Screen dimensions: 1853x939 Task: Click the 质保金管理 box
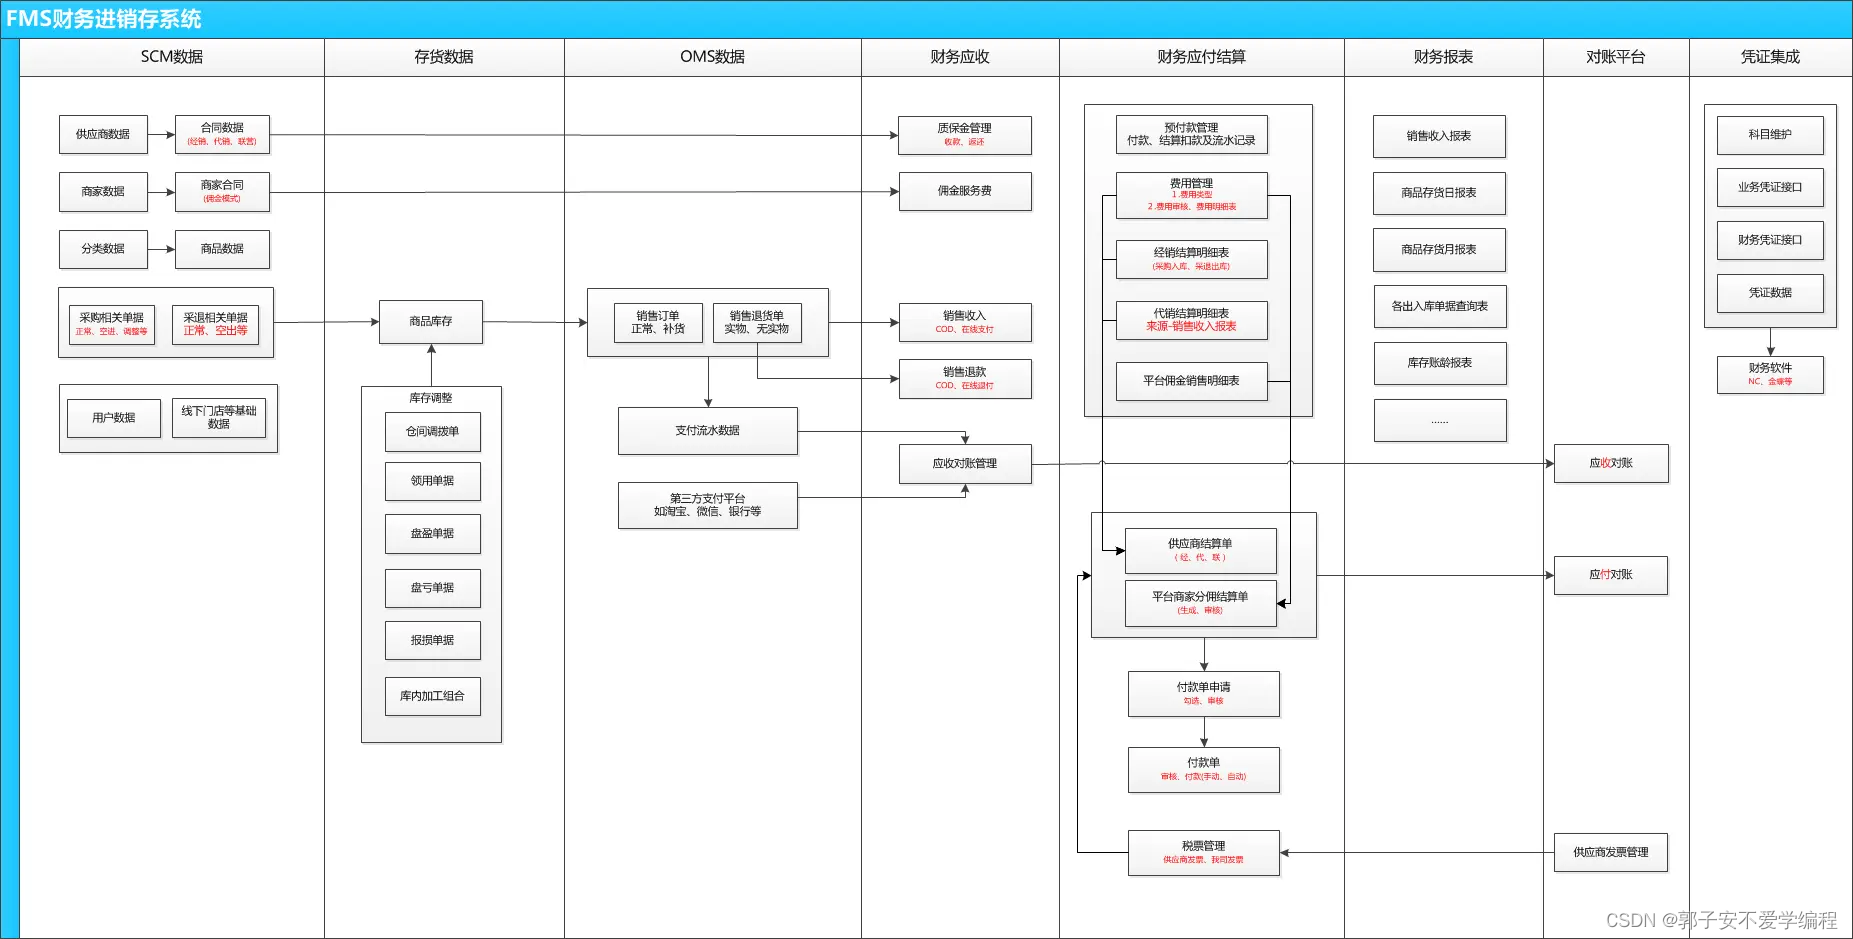[x=965, y=135]
